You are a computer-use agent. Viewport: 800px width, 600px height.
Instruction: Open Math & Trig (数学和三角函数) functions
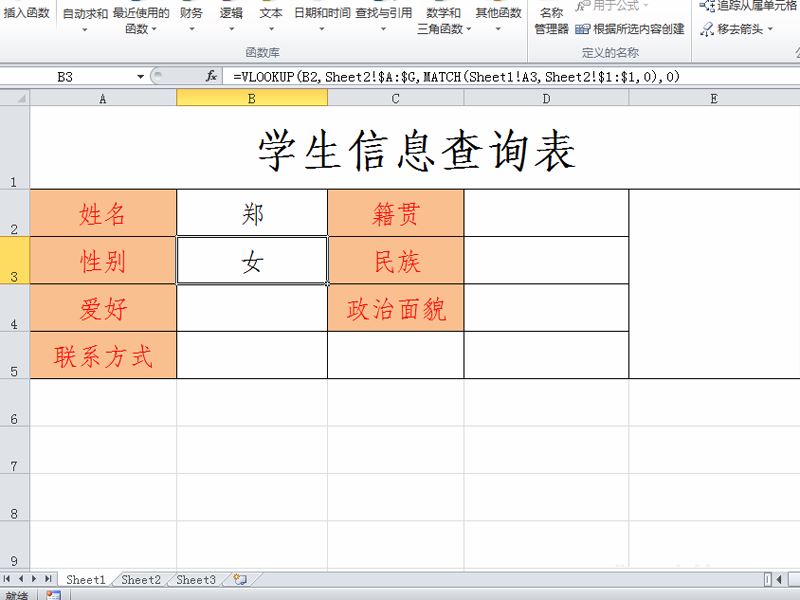pos(443,21)
